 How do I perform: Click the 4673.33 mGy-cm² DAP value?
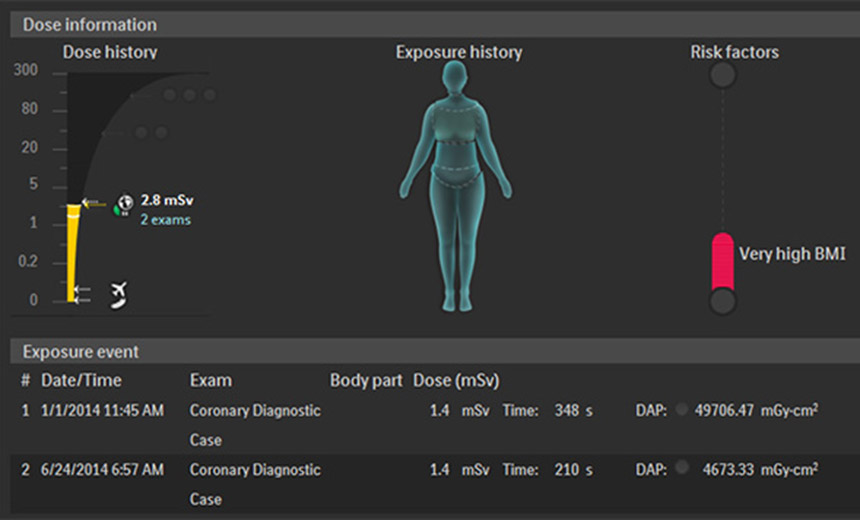point(760,470)
